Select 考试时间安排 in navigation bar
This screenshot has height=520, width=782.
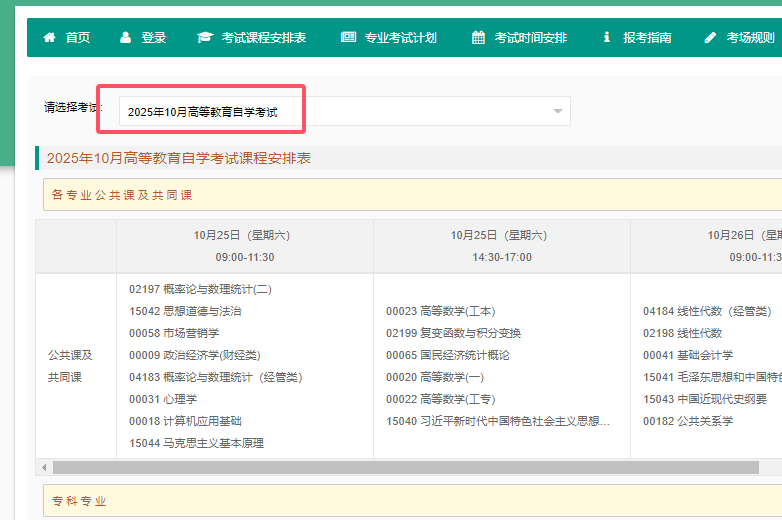click(530, 38)
